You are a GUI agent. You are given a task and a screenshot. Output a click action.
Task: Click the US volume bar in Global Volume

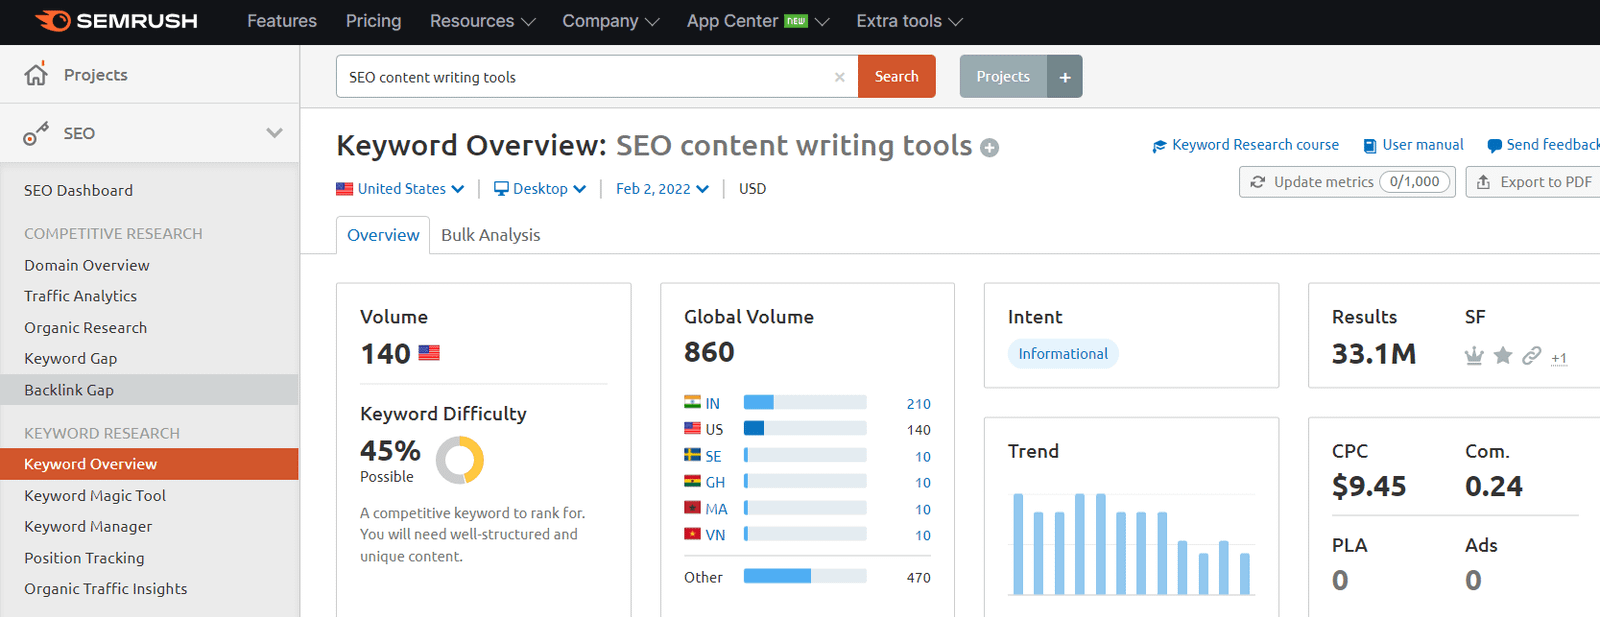point(805,428)
